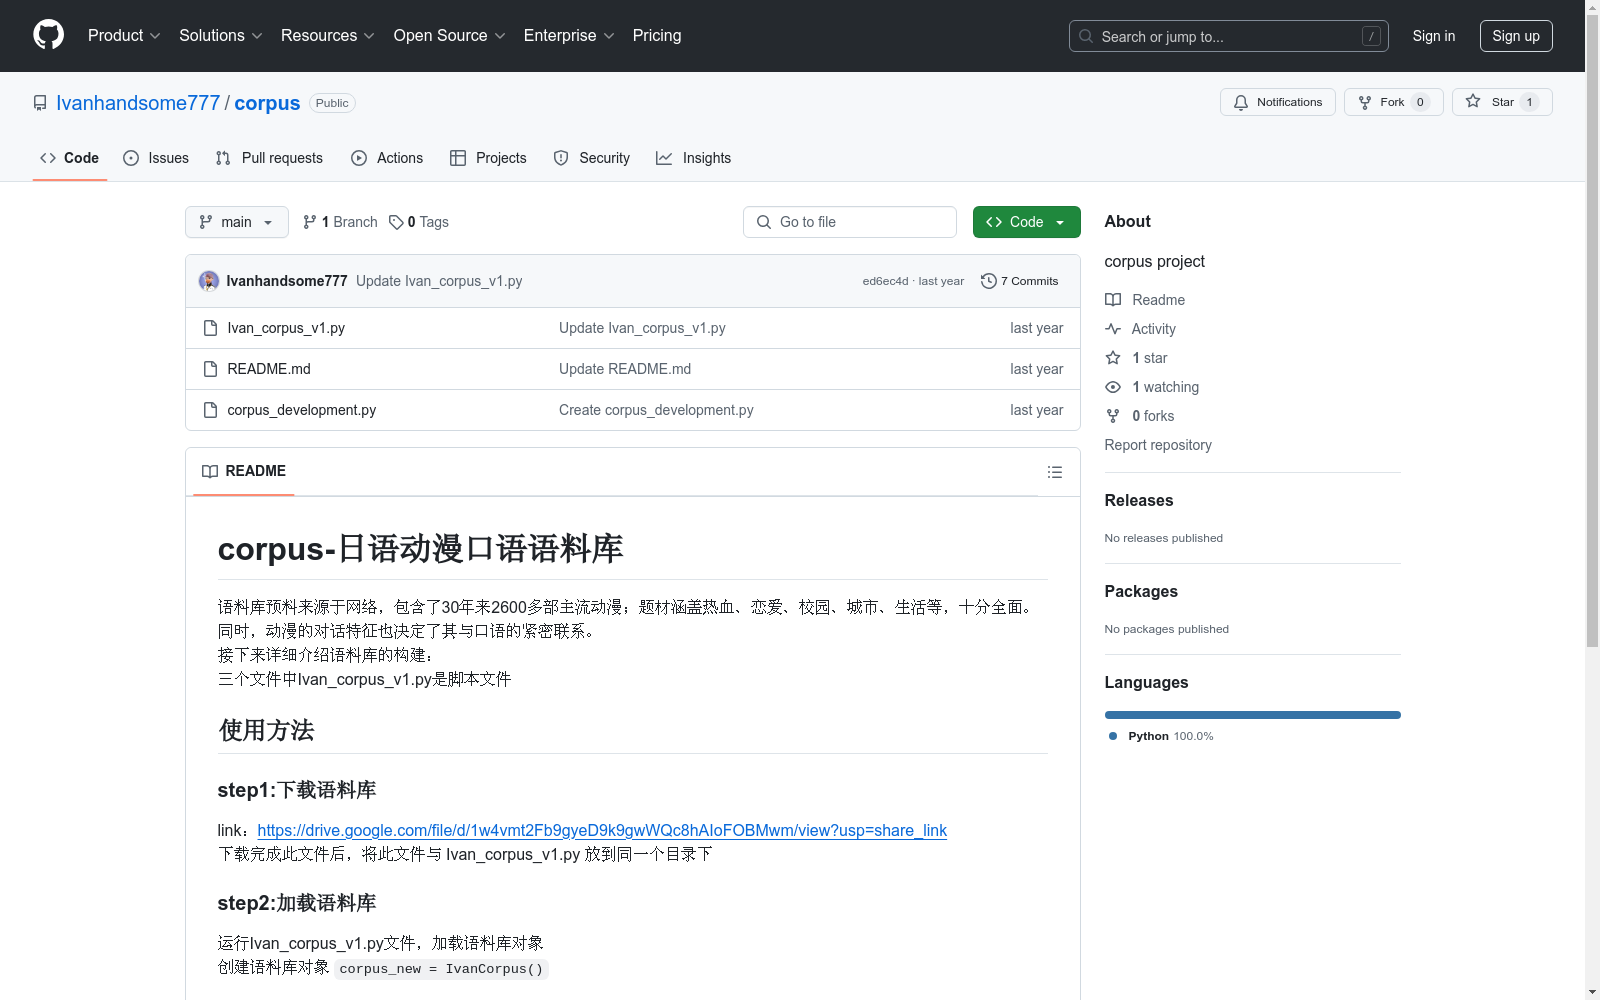Screen dimensions: 1600x1000
Task: Click the Sign up button
Action: click(1516, 36)
